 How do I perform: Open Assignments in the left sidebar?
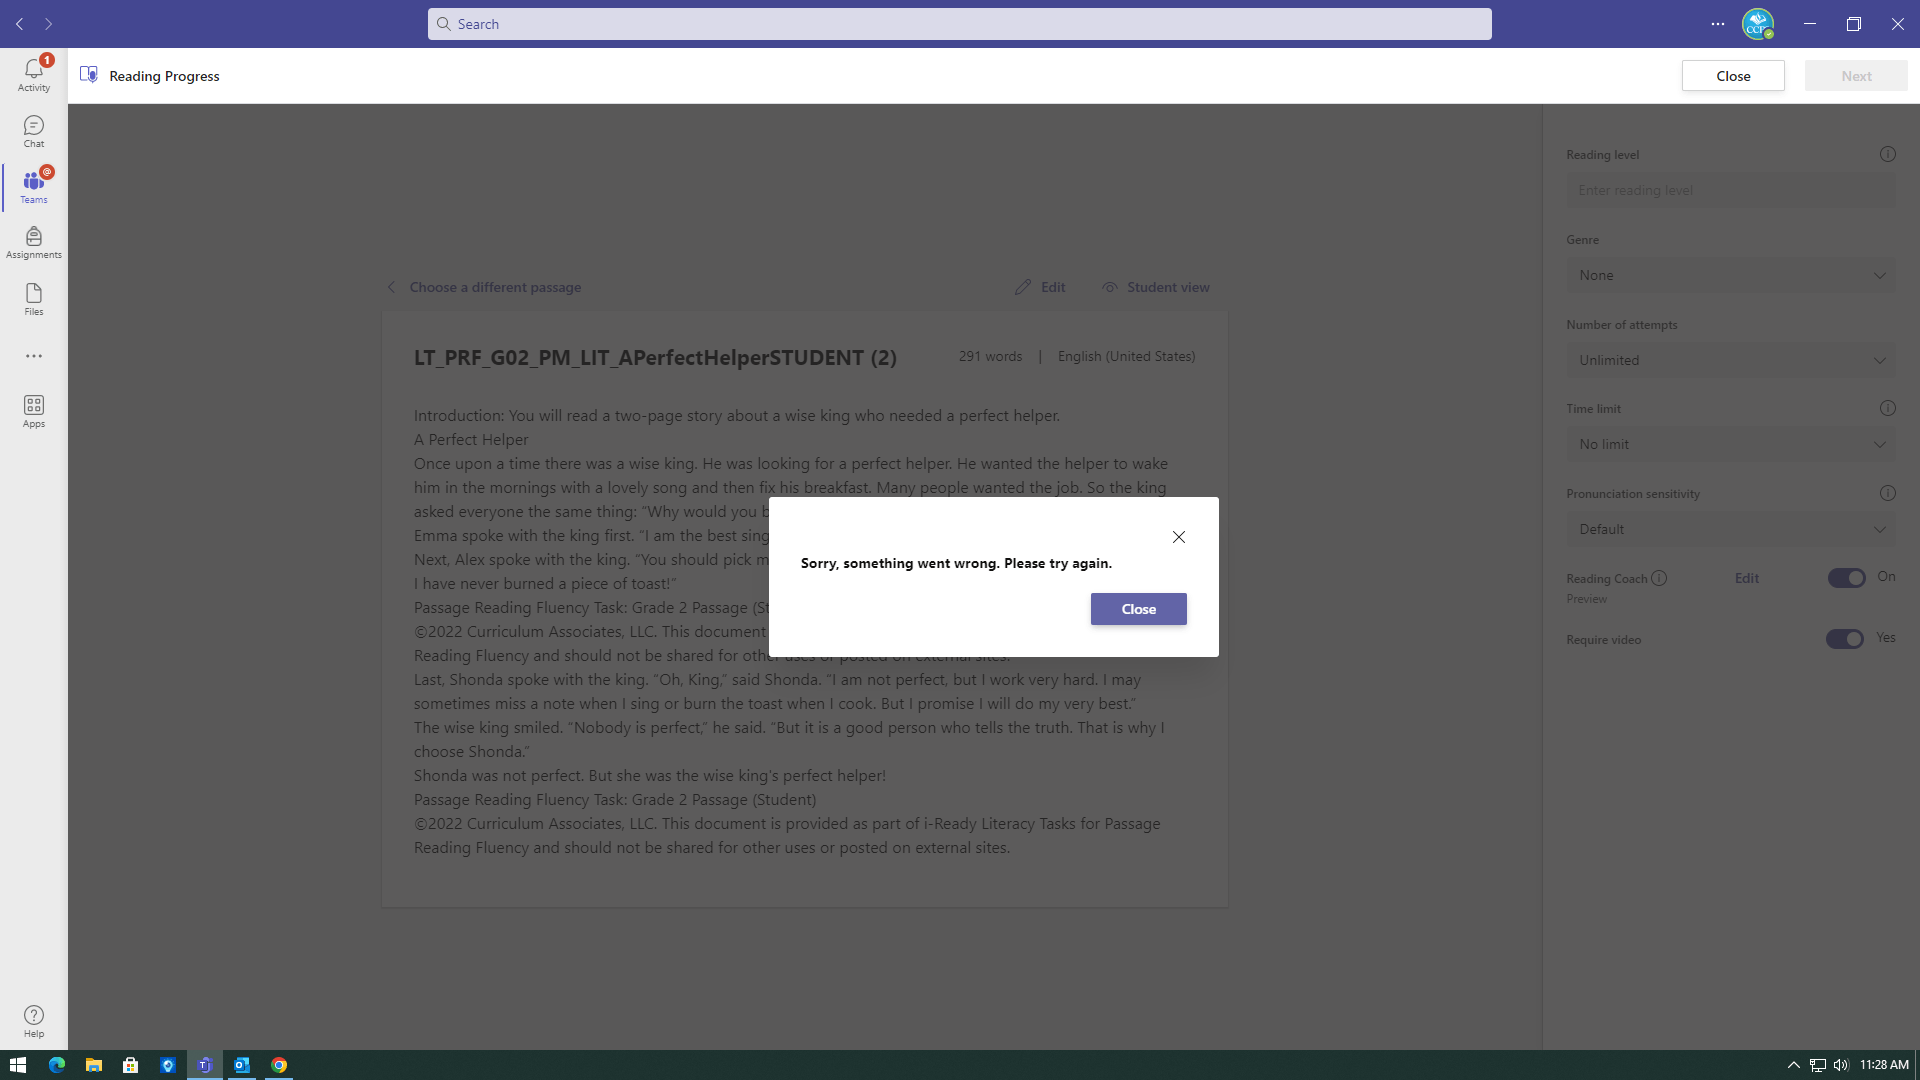pyautogui.click(x=34, y=243)
